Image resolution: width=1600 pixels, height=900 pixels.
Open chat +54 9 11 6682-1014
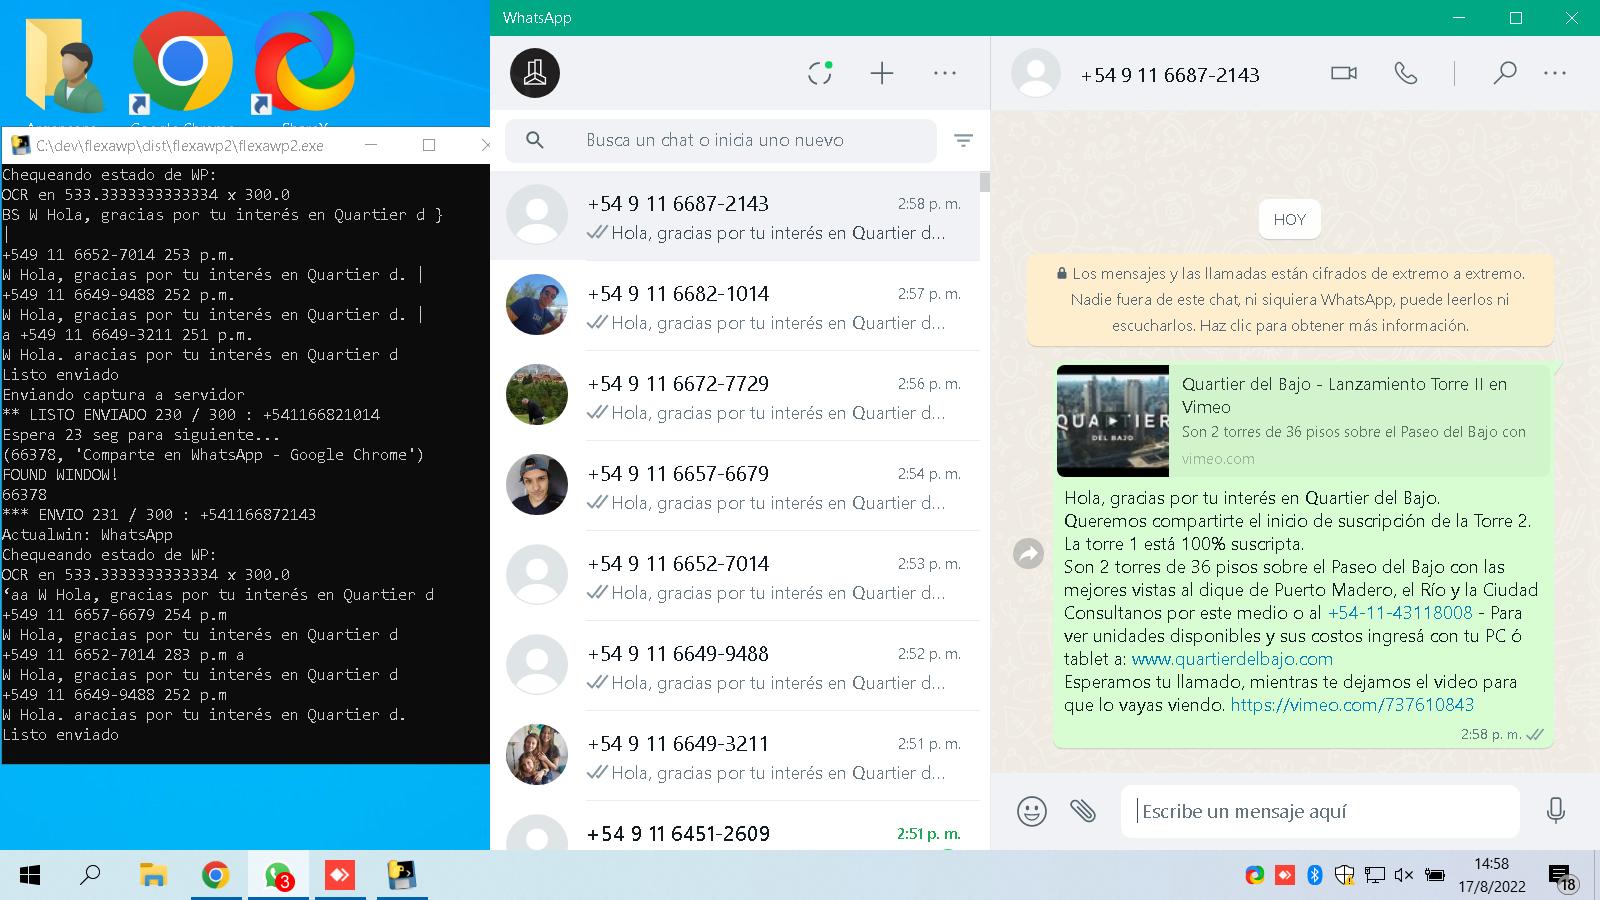click(735, 306)
